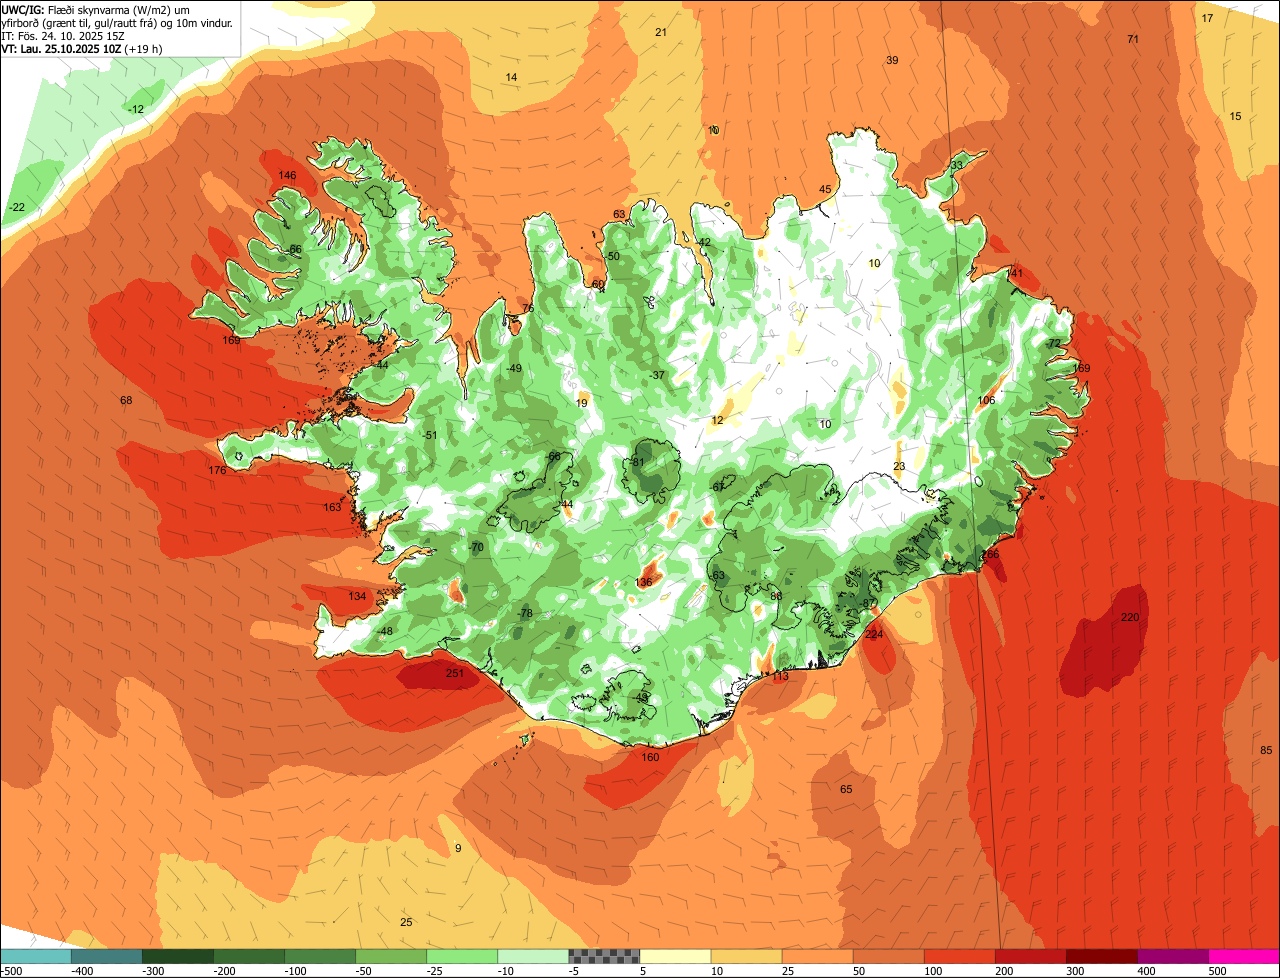Click the map value 17 in the top right corner
The image size is (1280, 978).
1207,18
